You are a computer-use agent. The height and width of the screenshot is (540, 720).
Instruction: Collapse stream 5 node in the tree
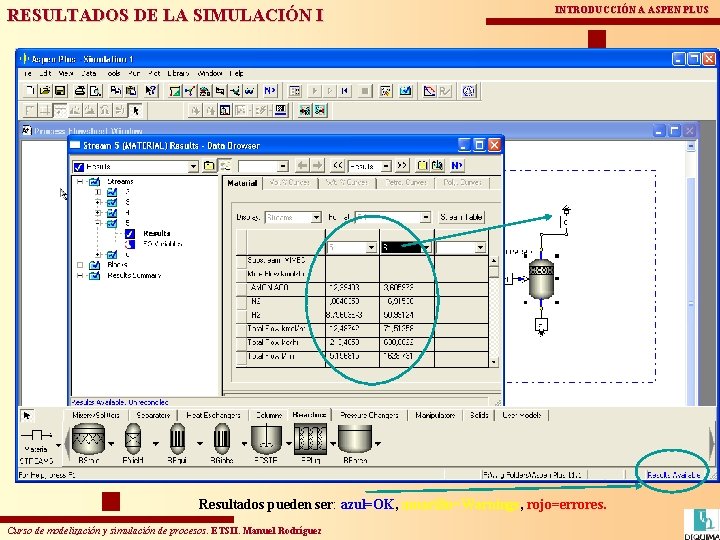98,223
